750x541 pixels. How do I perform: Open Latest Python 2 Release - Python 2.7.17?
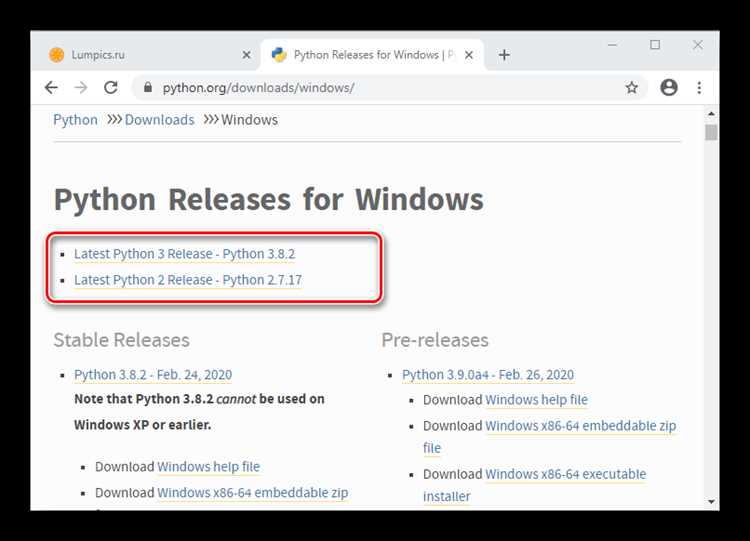188,280
